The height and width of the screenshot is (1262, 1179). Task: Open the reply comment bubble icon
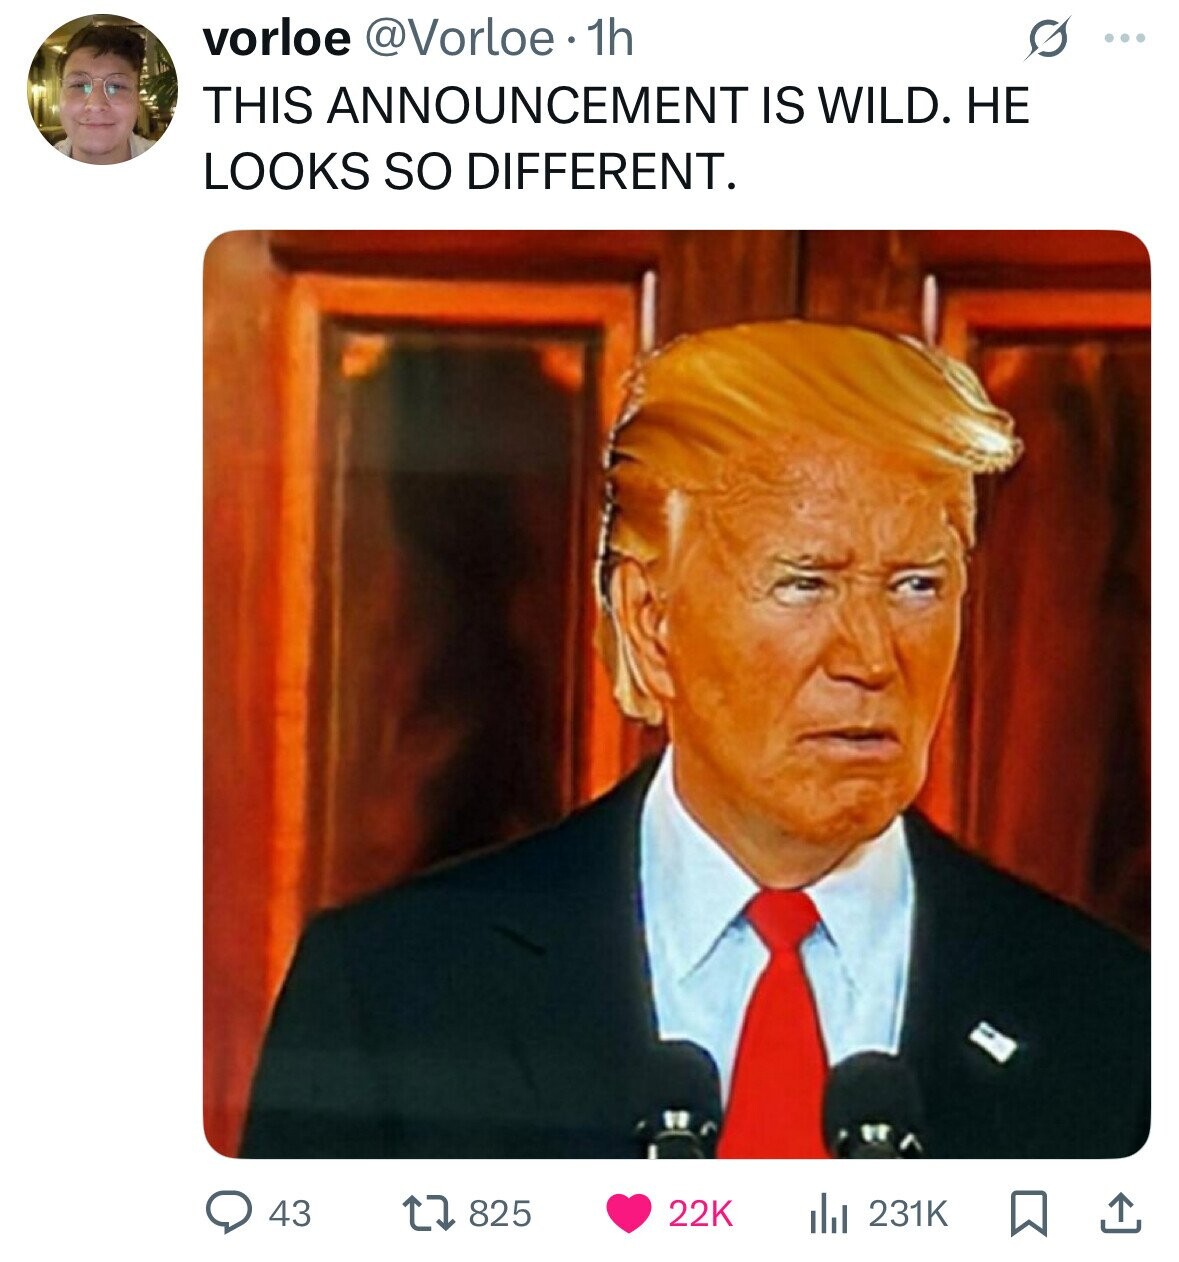coord(230,1213)
